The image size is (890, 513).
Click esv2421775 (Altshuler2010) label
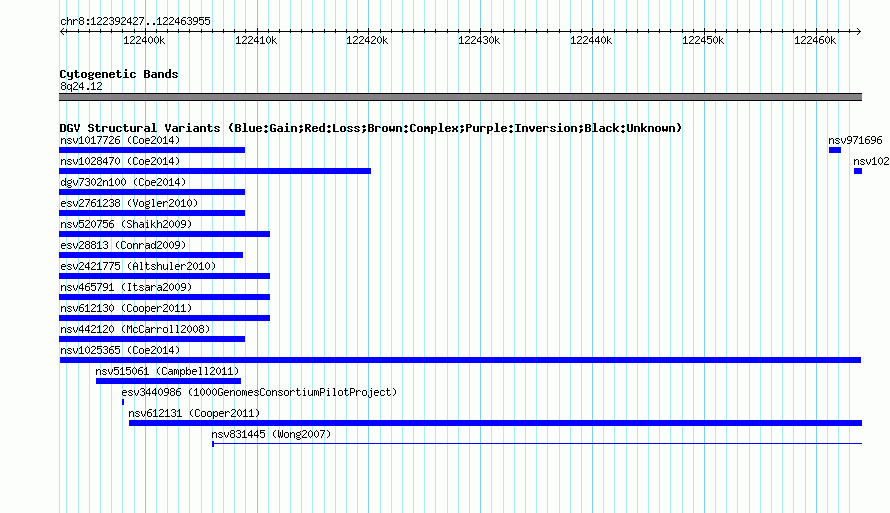pos(138,266)
